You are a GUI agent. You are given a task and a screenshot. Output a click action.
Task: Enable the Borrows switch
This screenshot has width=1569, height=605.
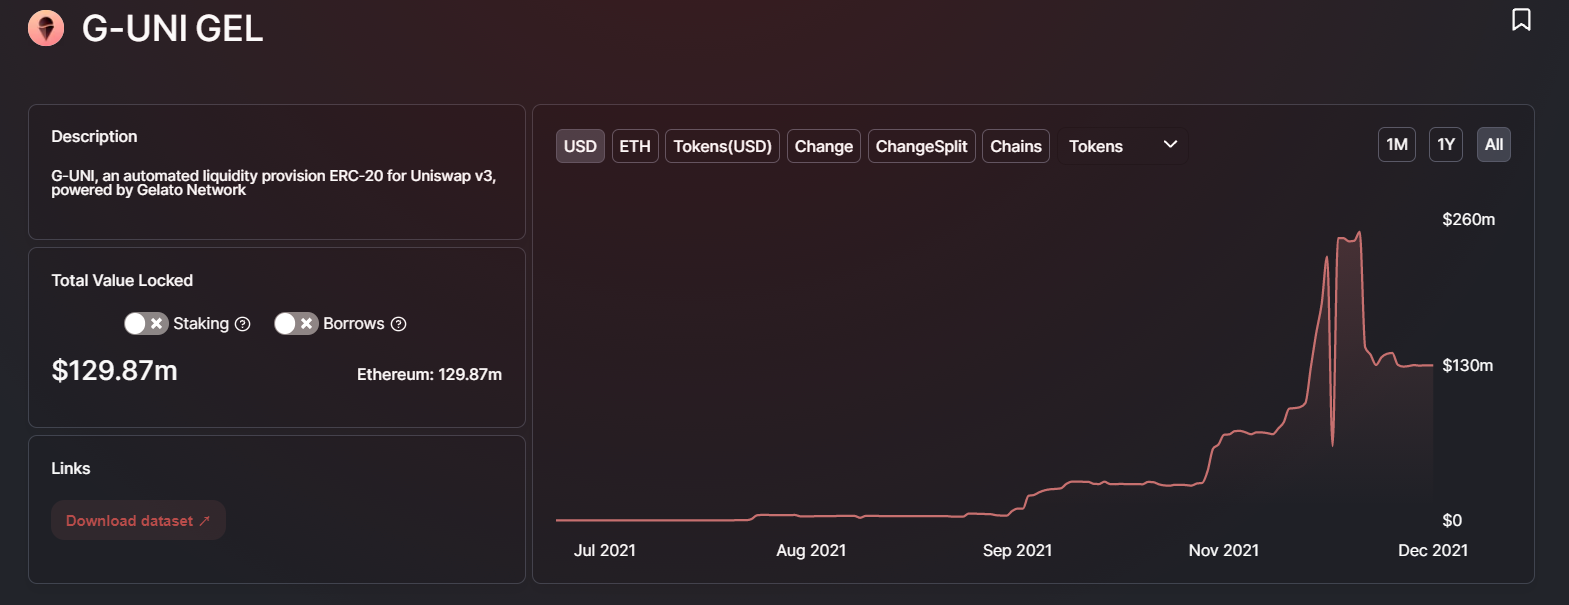296,323
